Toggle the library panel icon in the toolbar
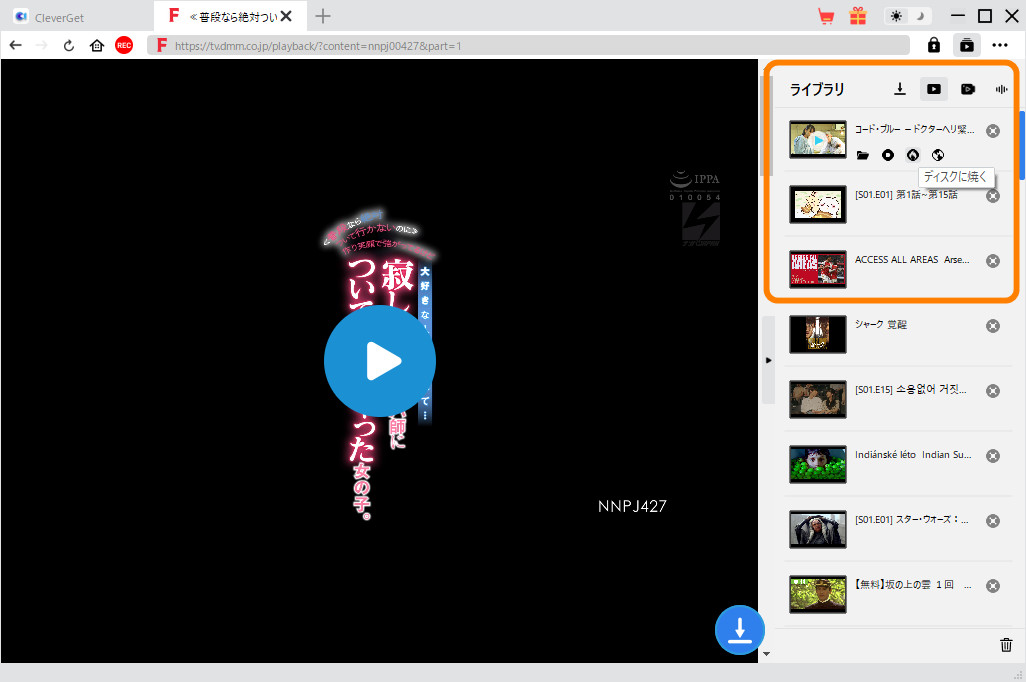The height and width of the screenshot is (682, 1026). click(966, 45)
